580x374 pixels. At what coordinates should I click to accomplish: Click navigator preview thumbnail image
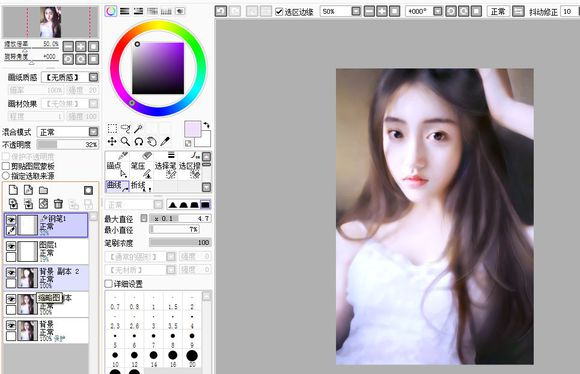50,22
